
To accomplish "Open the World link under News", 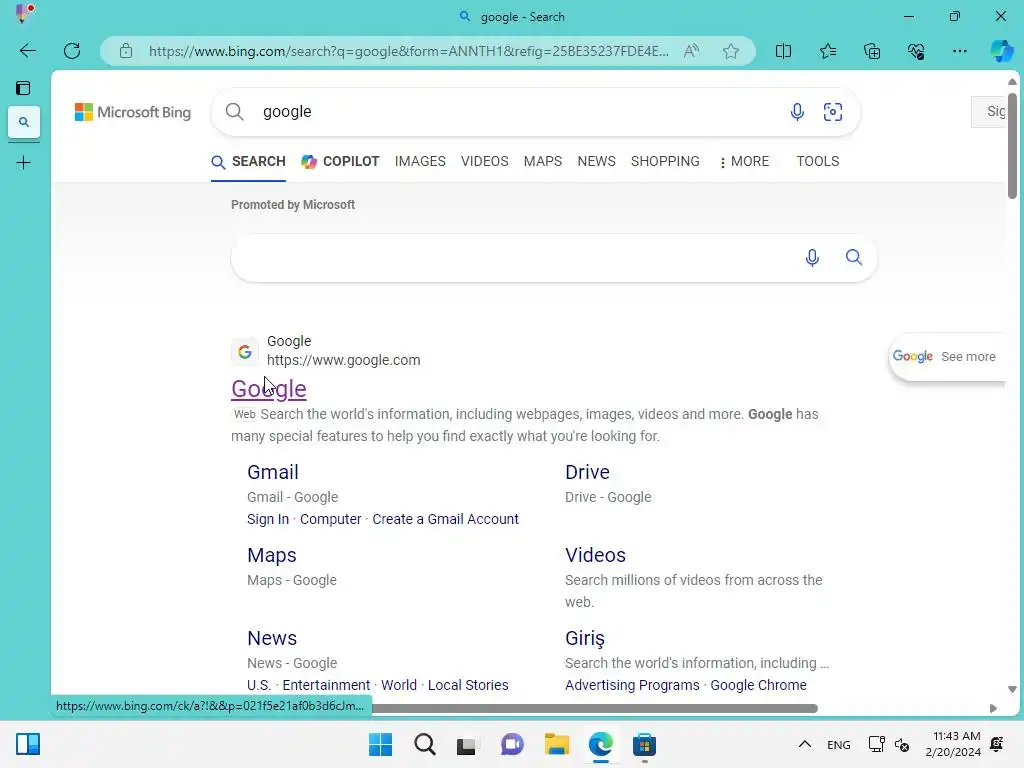I will 398,685.
